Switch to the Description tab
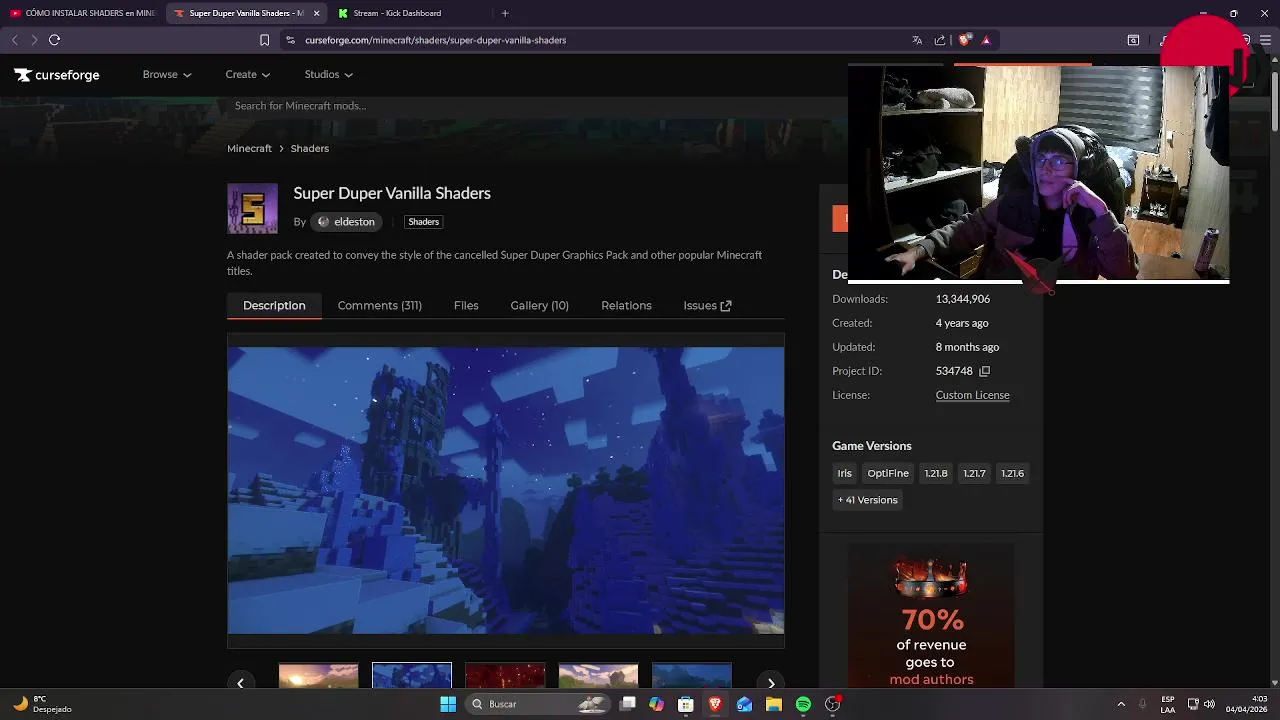Screen dimensions: 1280x720 click(x=274, y=305)
